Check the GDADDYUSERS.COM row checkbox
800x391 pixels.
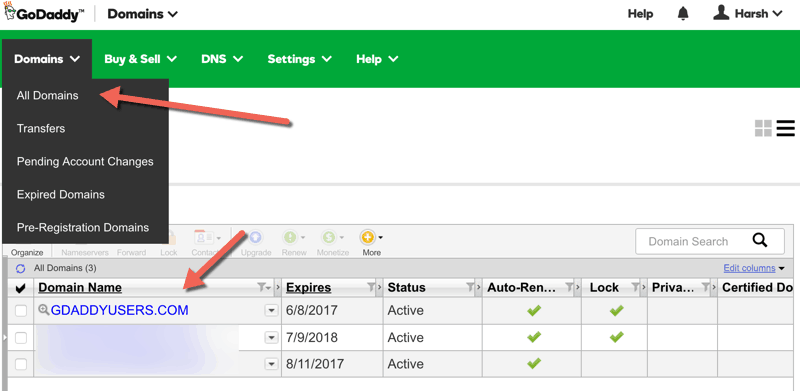21,310
